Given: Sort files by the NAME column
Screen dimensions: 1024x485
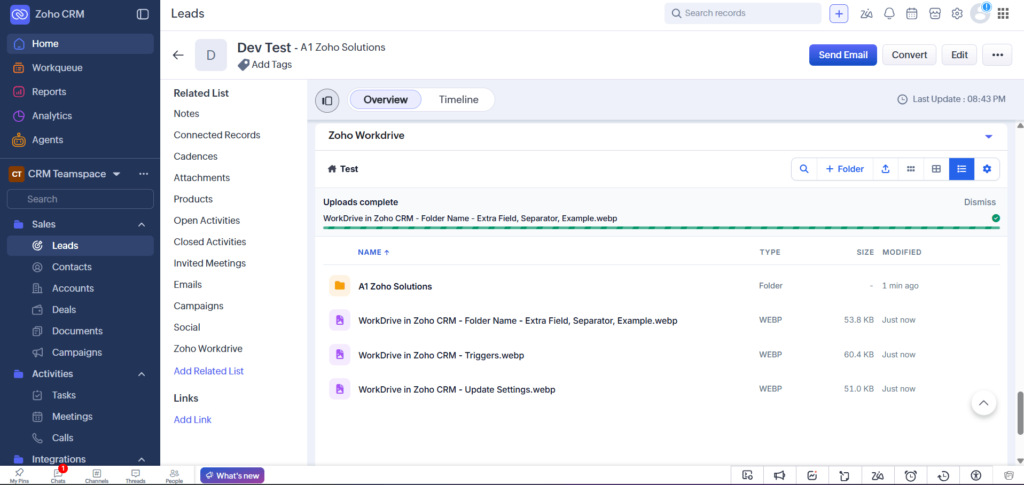Looking at the screenshot, I should [374, 252].
